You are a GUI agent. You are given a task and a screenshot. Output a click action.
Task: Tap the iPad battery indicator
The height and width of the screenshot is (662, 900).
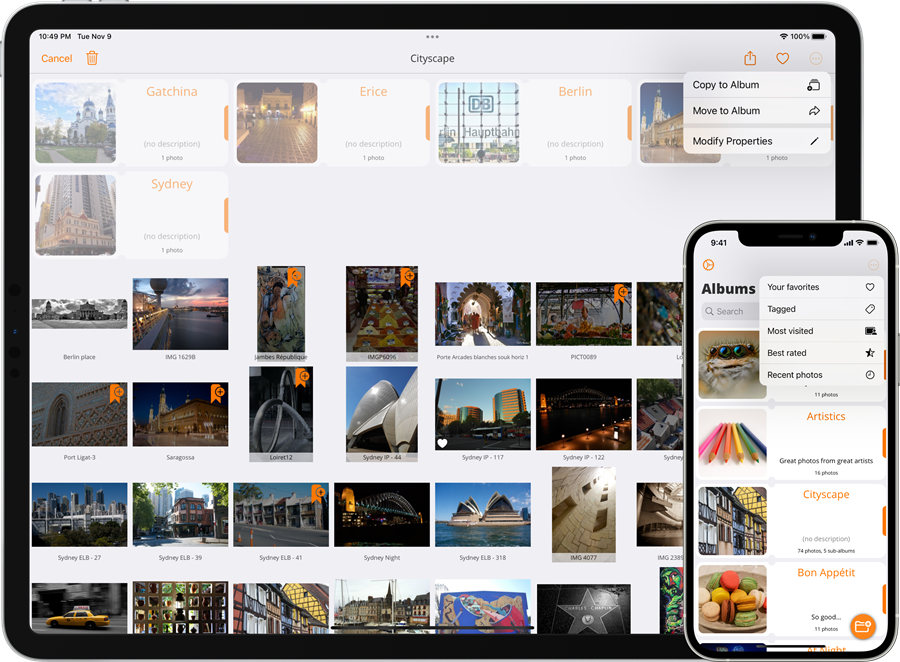tap(819, 36)
